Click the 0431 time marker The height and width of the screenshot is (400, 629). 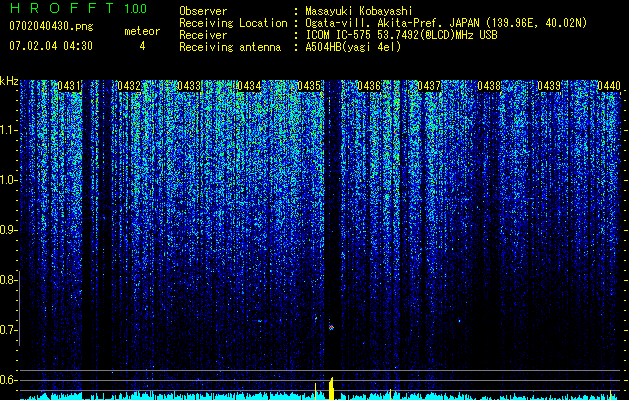tap(69, 86)
